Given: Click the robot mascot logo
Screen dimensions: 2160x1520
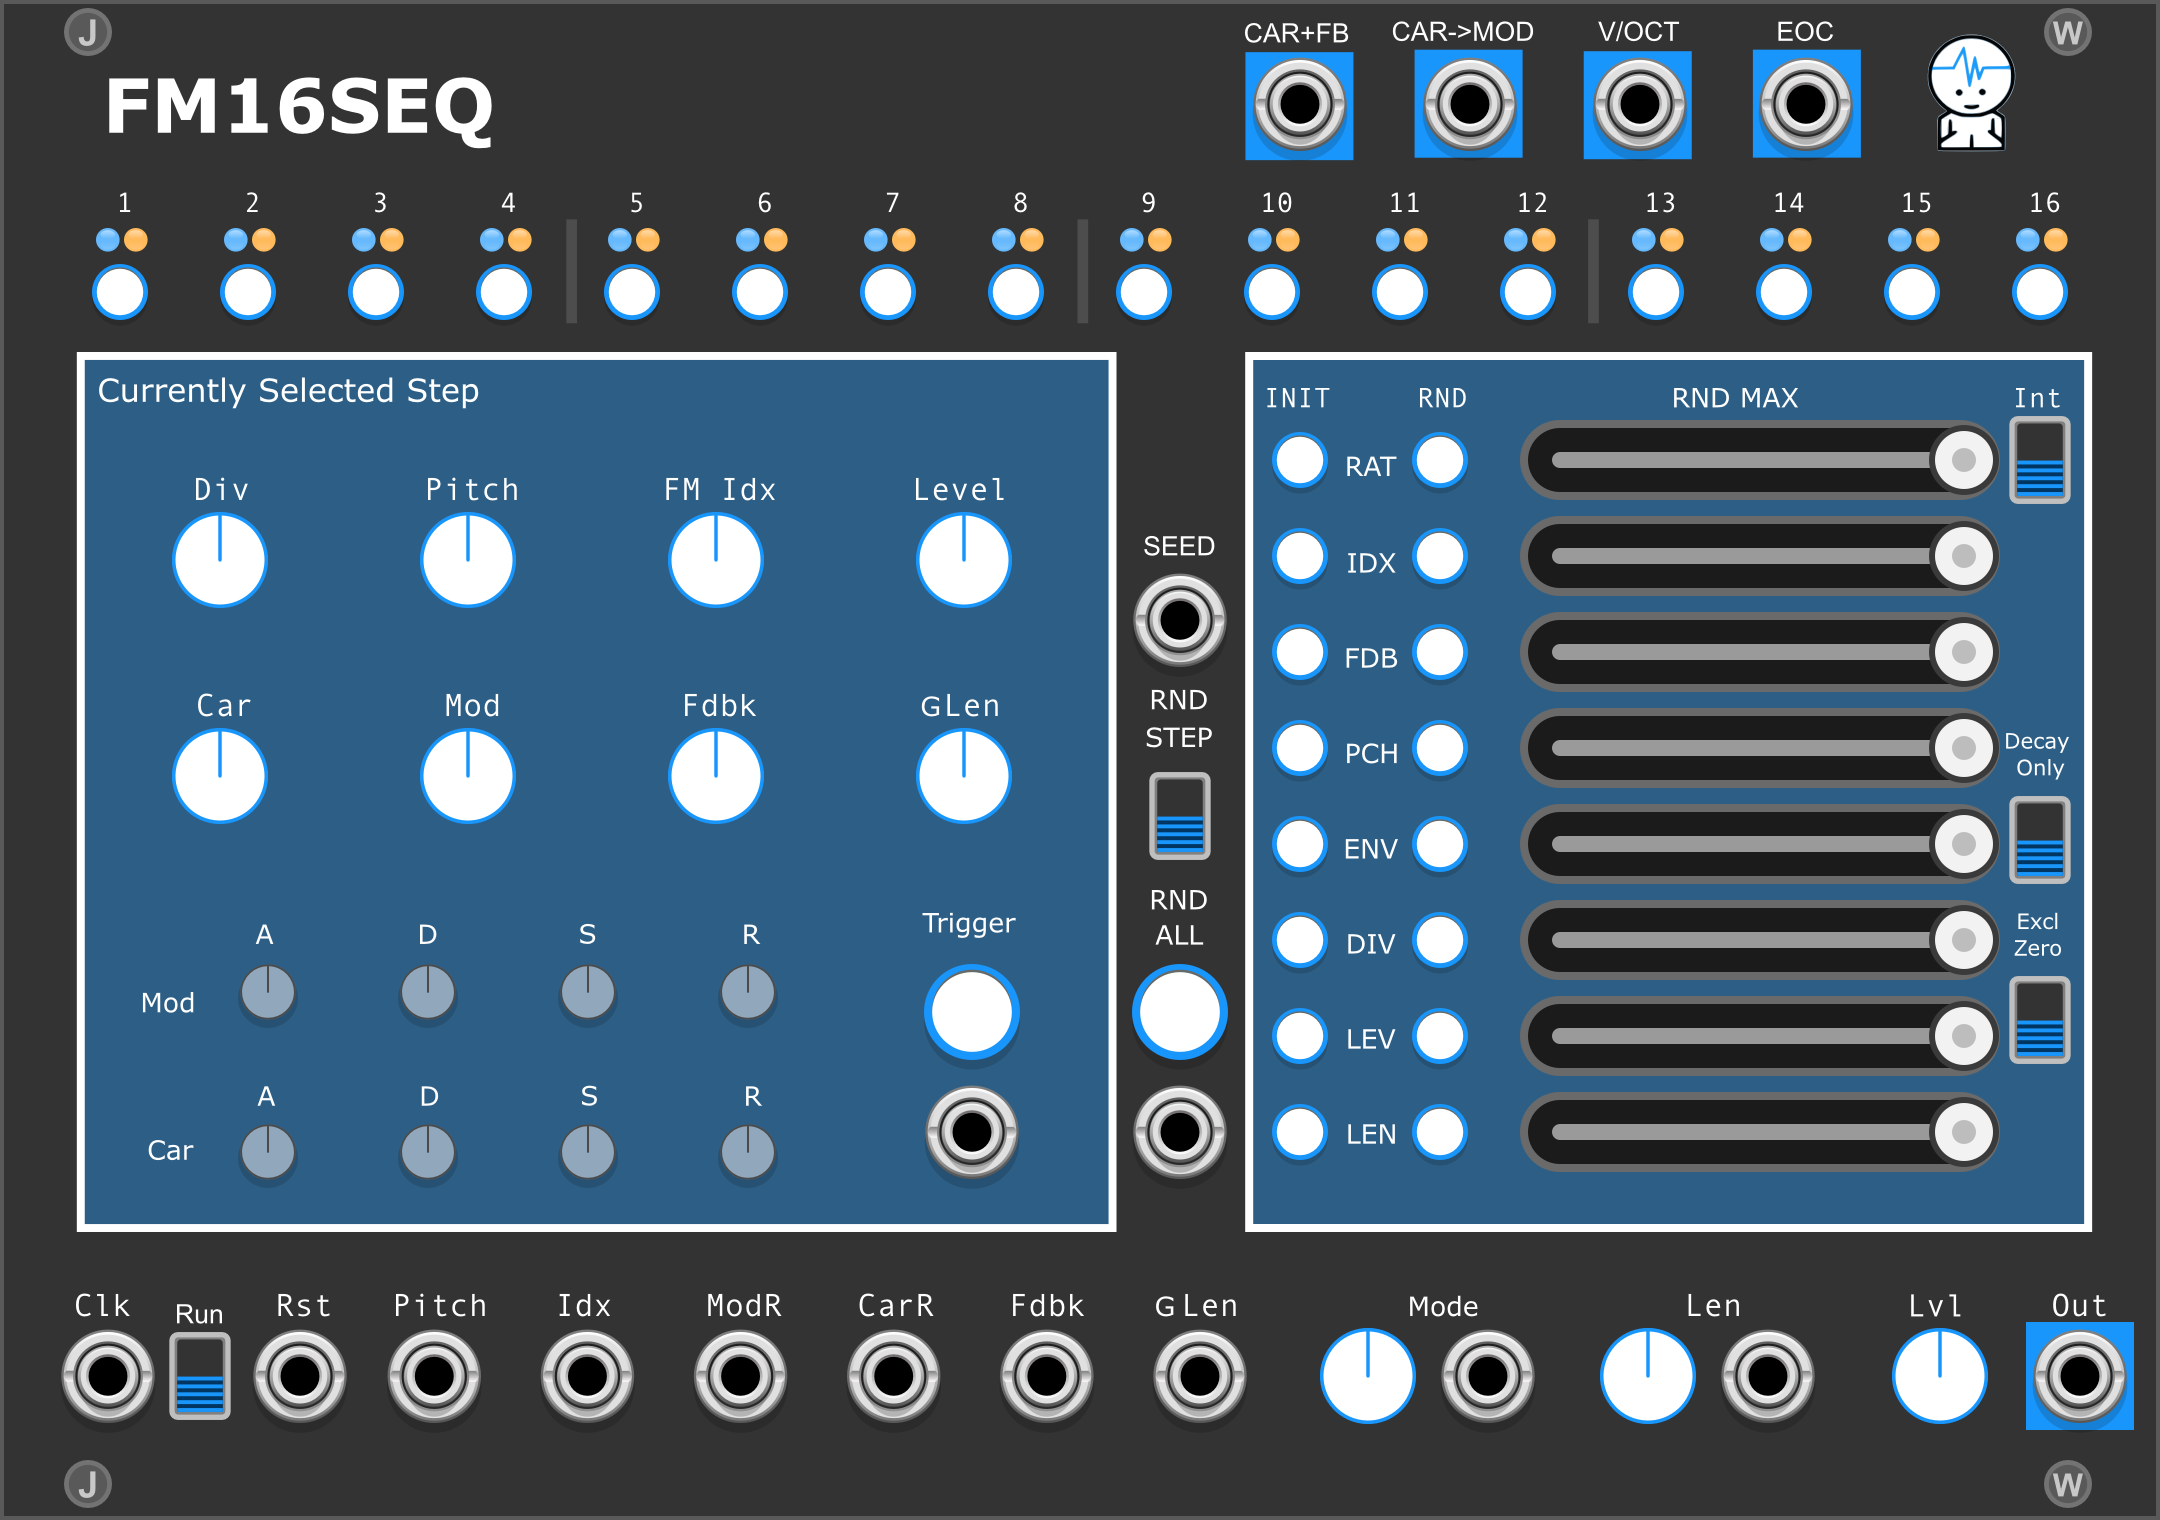Looking at the screenshot, I should pyautogui.click(x=1970, y=93).
